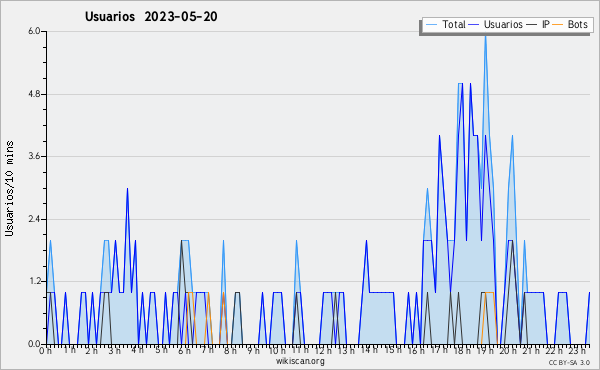Click the '18 h' x-axis label
This screenshot has height=370, width=600.
click(x=461, y=351)
